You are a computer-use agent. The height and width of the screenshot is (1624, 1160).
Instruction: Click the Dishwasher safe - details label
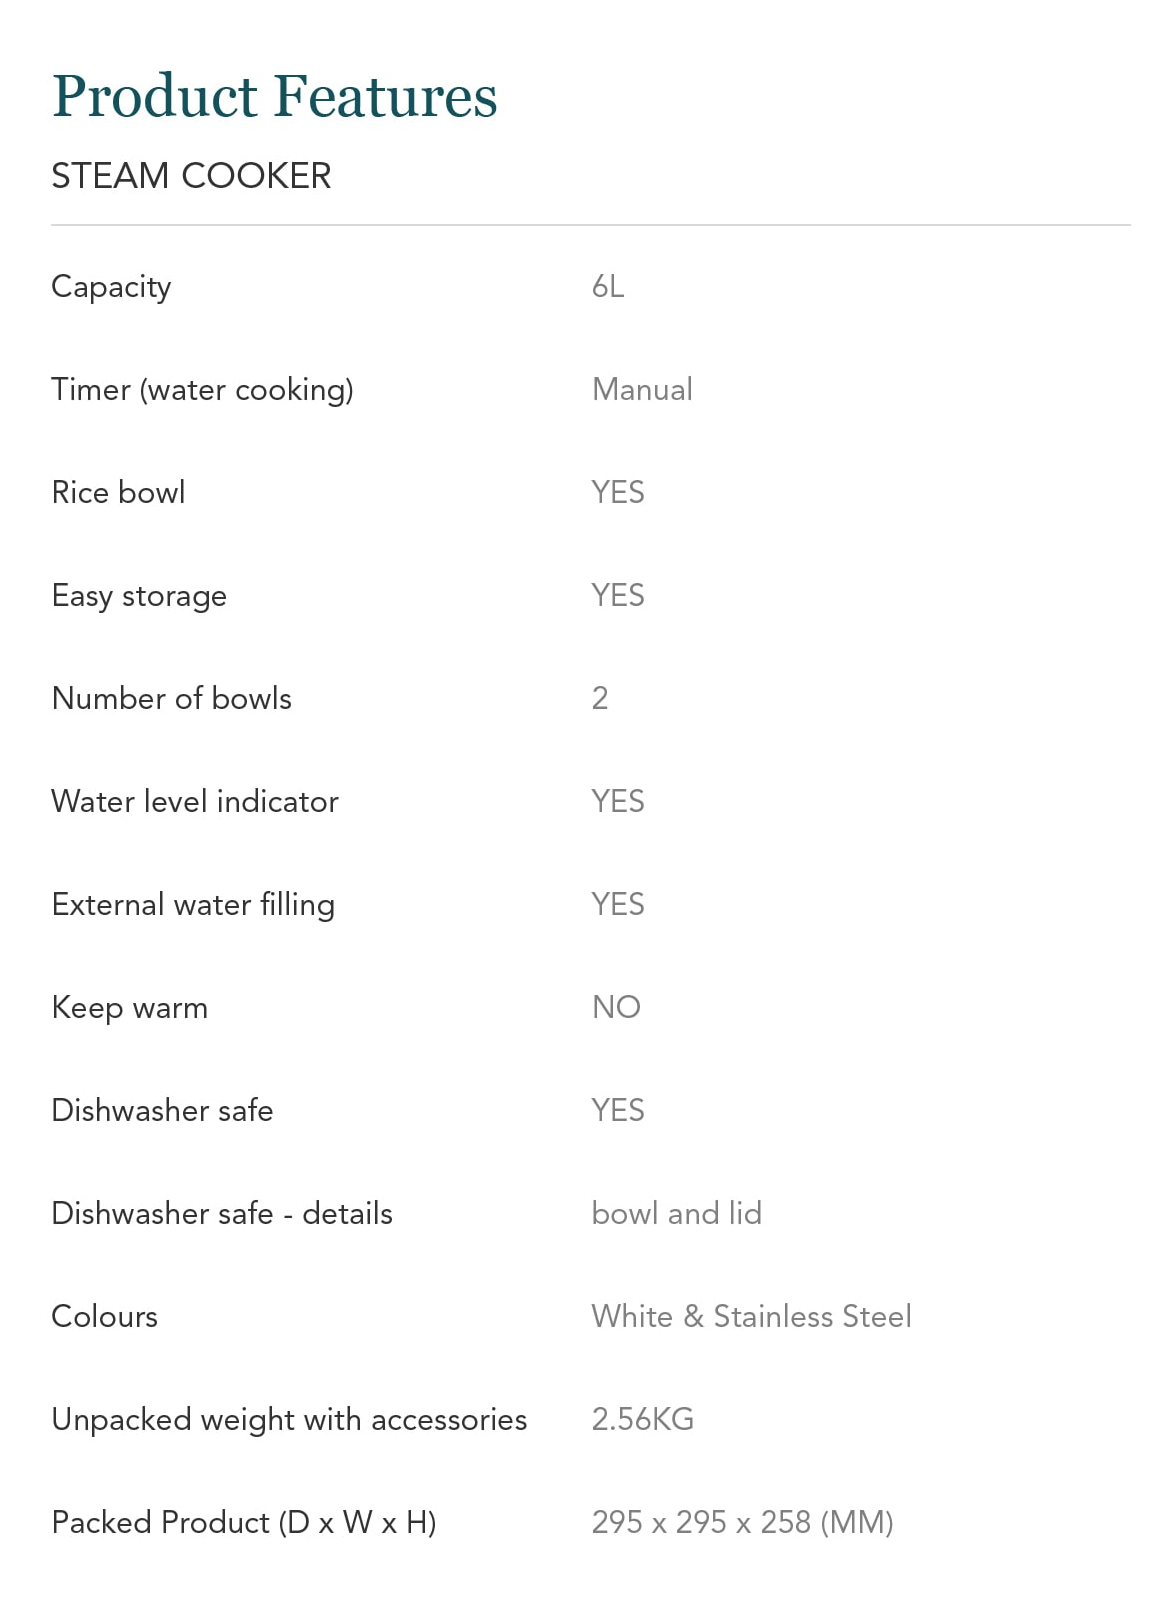click(222, 1214)
